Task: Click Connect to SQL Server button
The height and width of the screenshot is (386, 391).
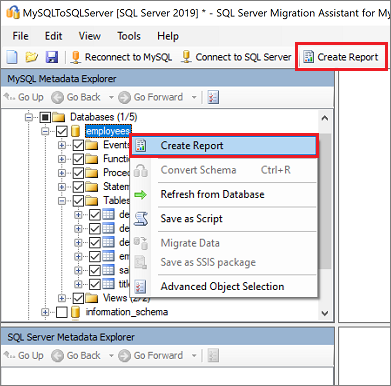Action: 236,57
